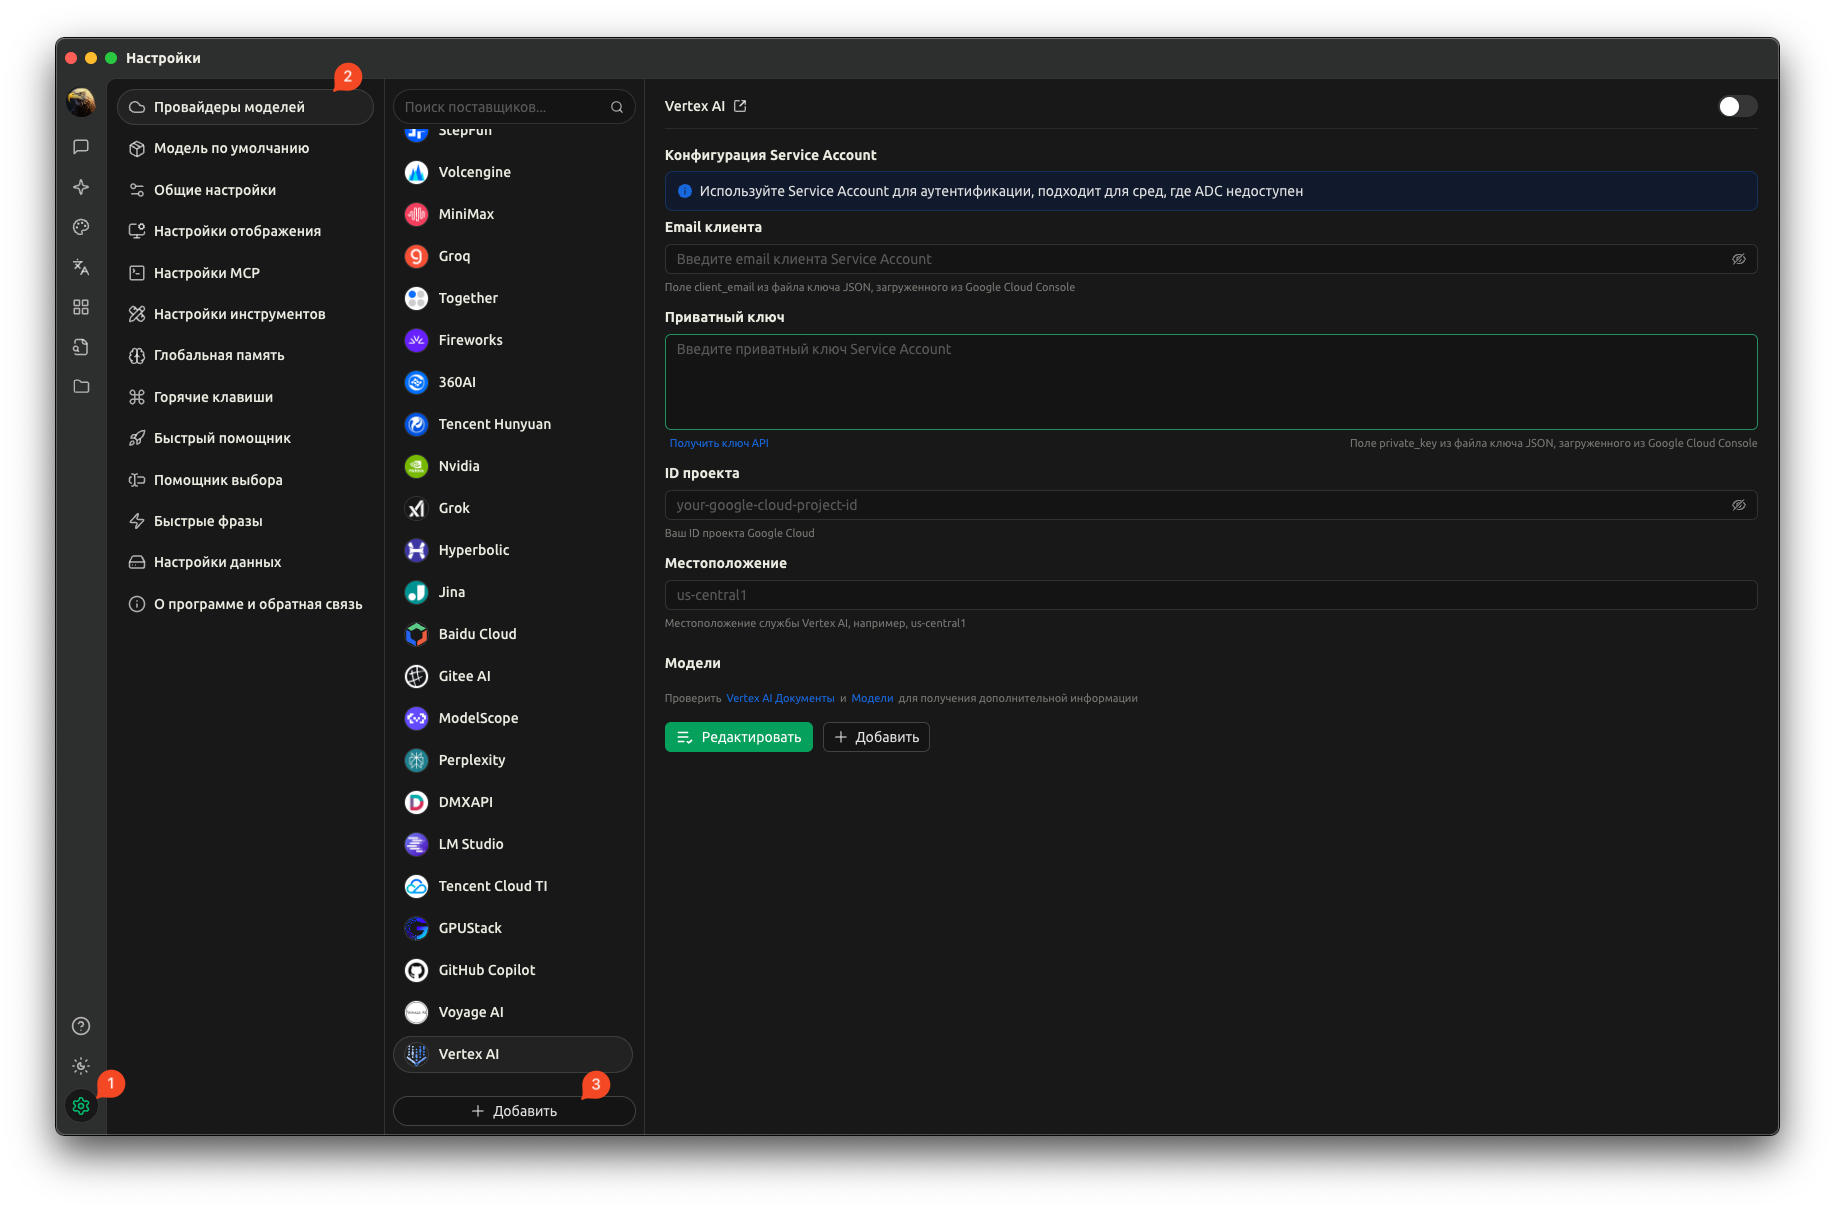Select the Tencent Cloud TI provider

pyautogui.click(x=513, y=886)
